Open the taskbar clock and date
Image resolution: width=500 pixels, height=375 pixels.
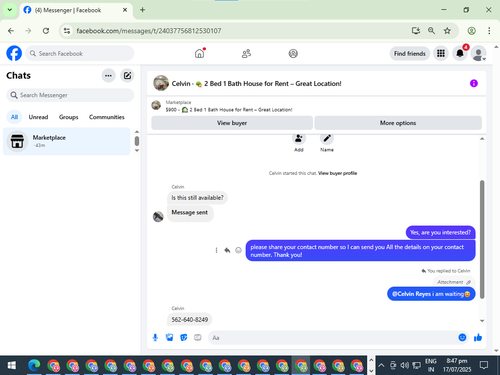tap(457, 365)
